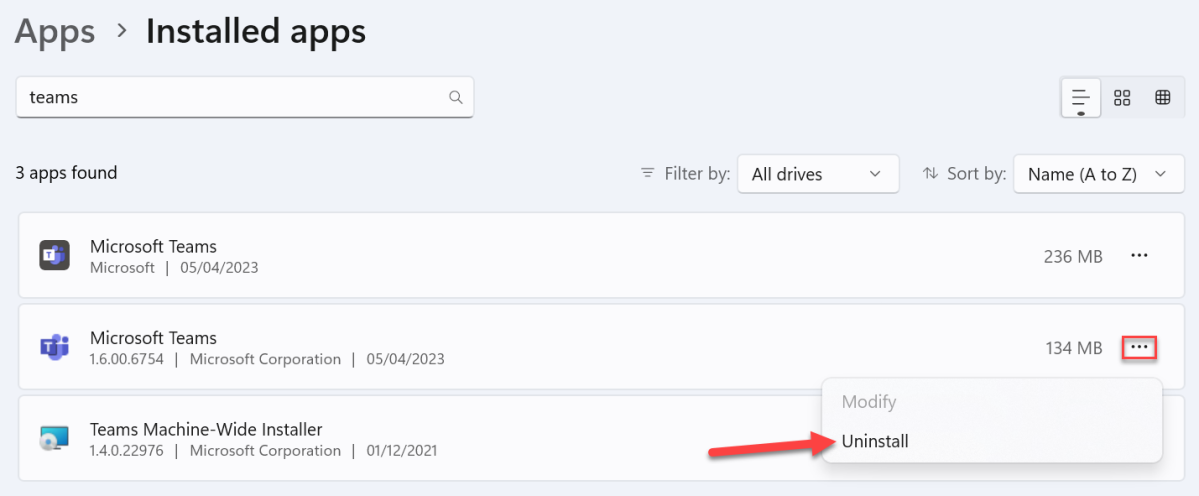
Task: Click the Sort by arrows icon
Action: click(x=930, y=173)
